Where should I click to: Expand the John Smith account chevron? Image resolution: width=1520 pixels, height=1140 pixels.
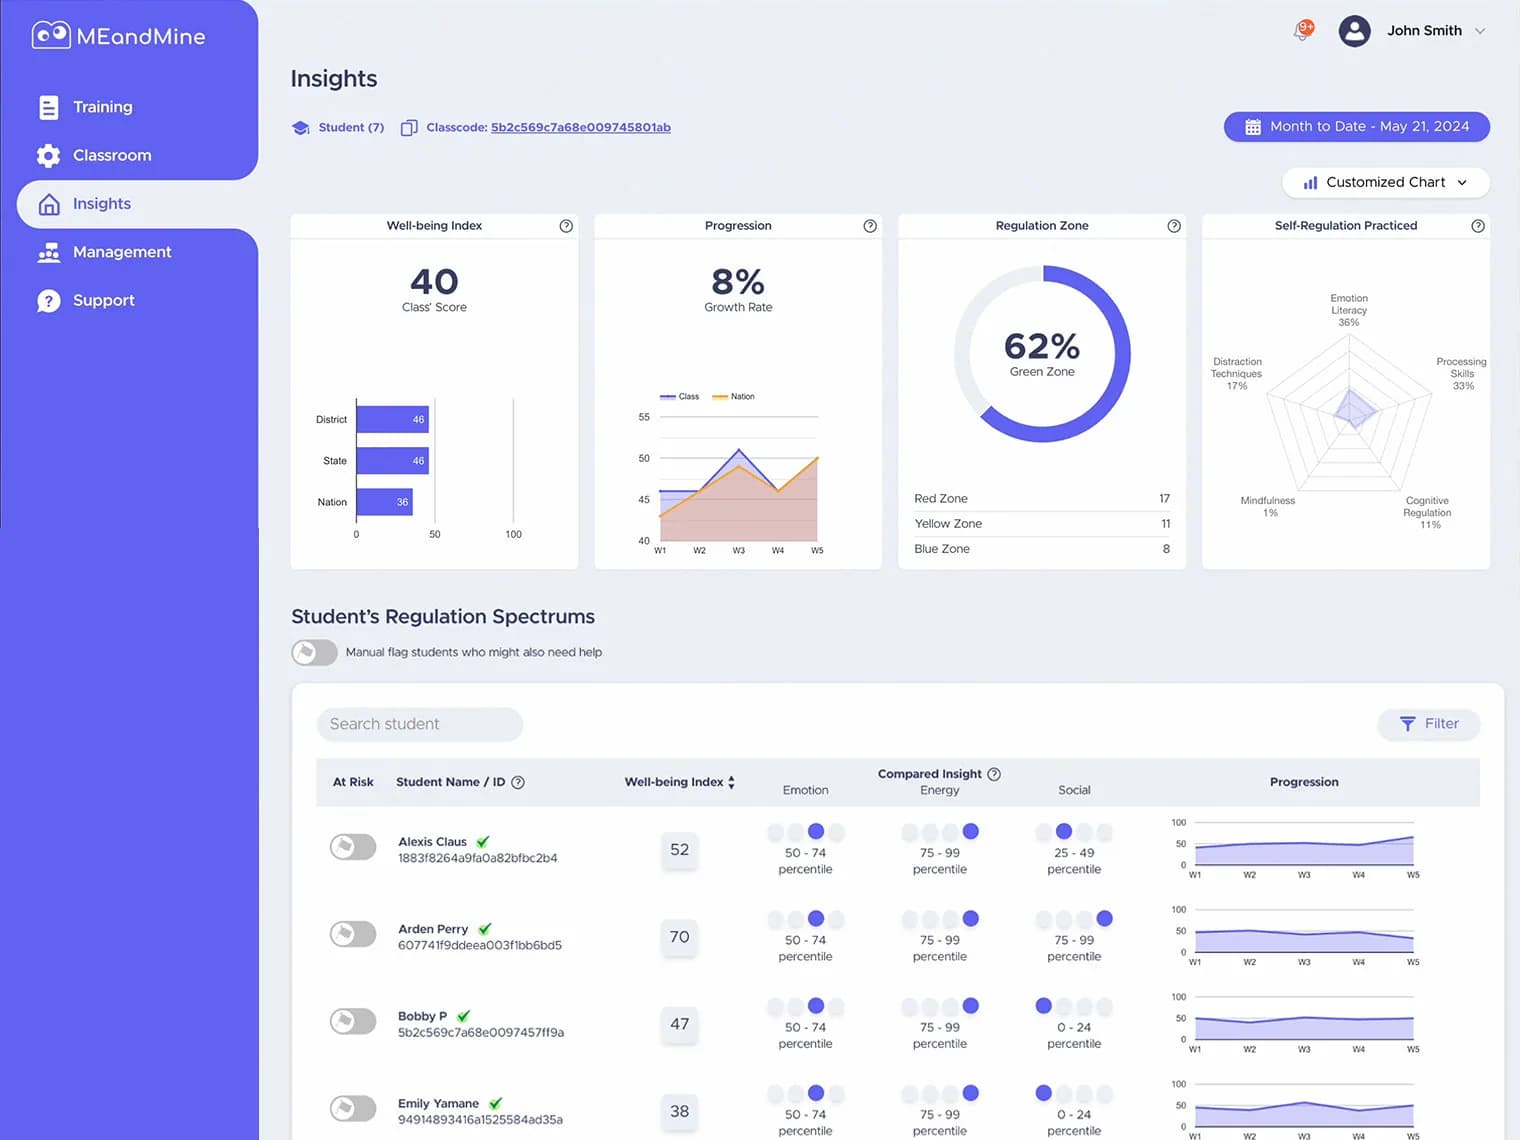(1480, 31)
